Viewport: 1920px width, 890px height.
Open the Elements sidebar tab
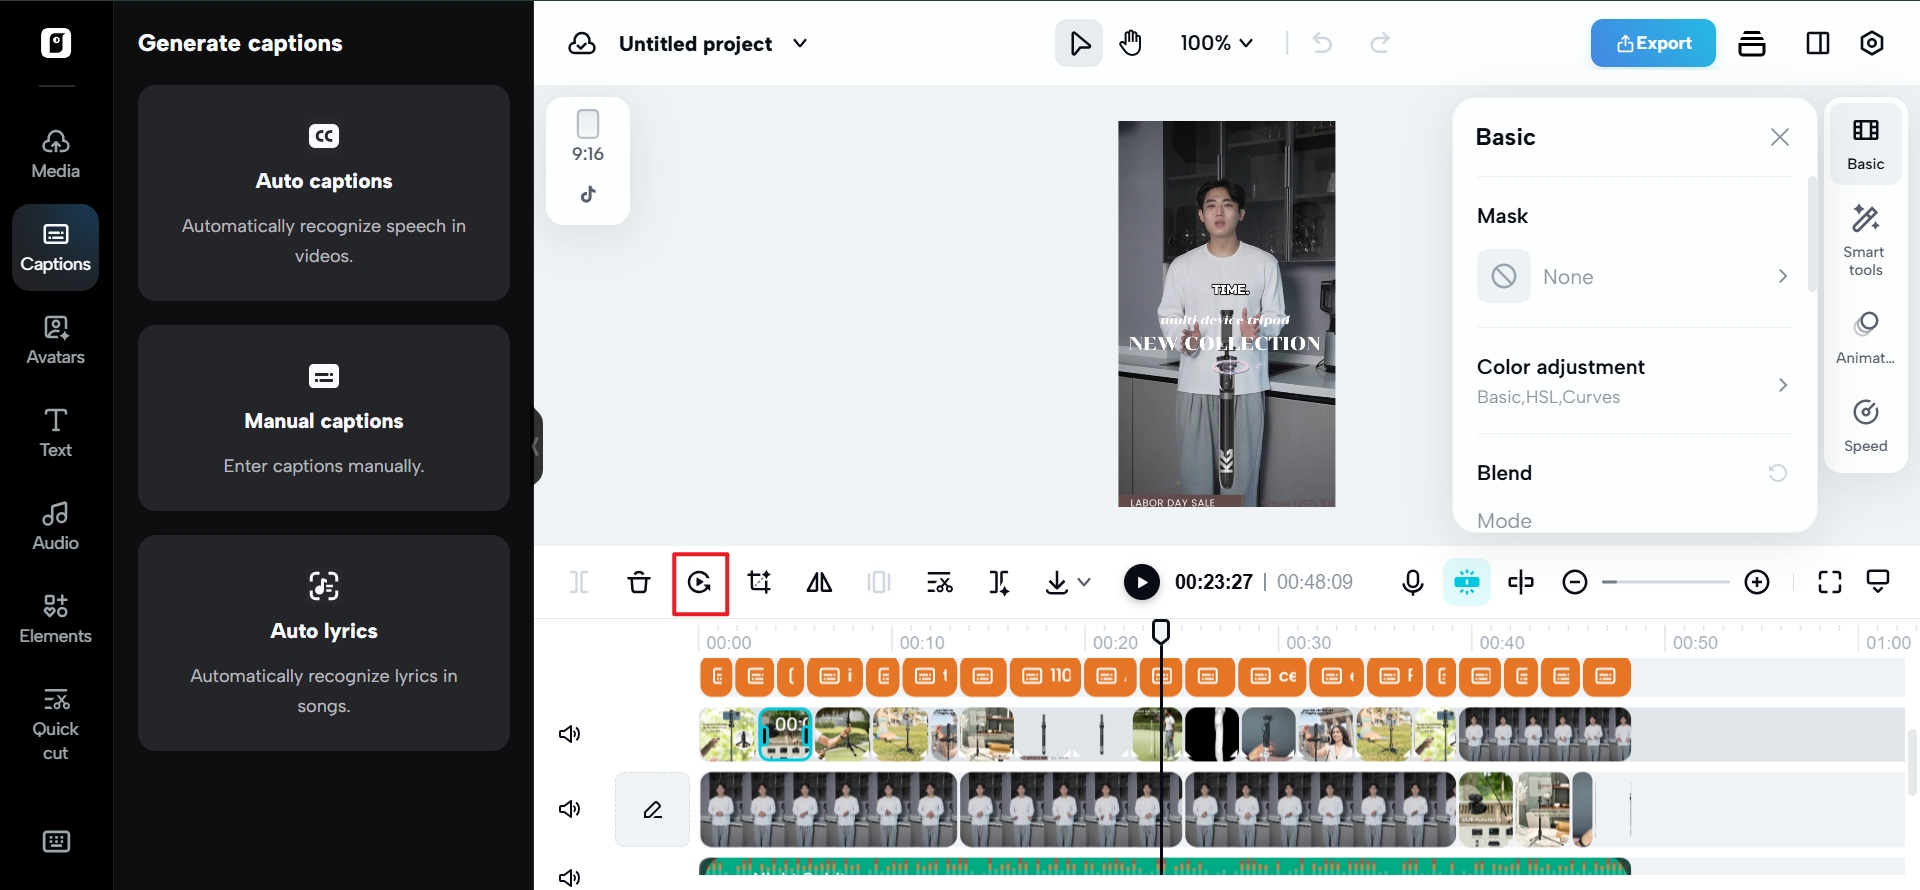[x=56, y=619]
